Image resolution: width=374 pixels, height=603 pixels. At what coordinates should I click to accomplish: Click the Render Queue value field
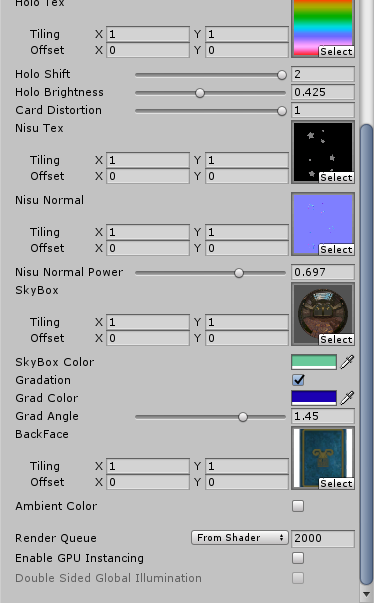(x=322, y=538)
